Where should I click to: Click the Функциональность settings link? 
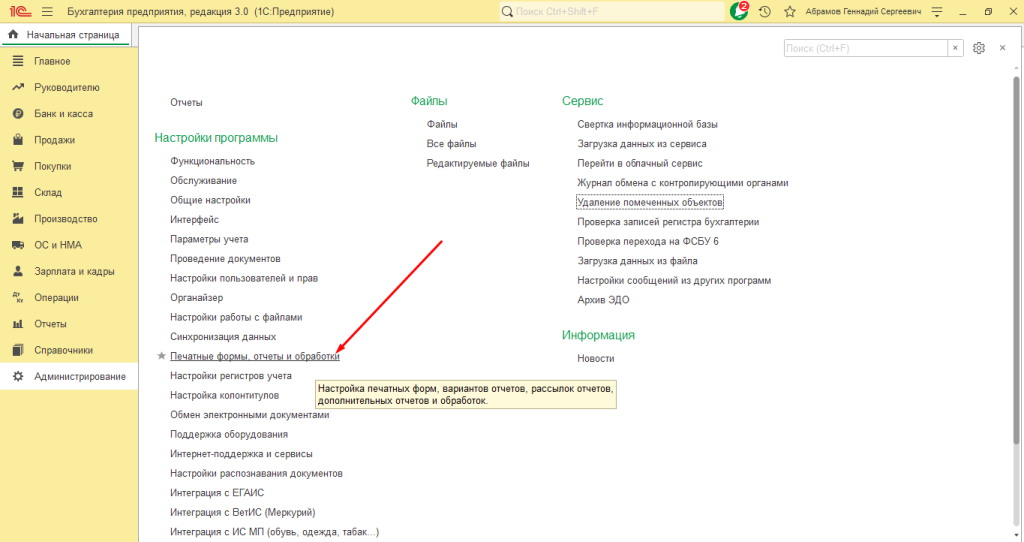tap(212, 161)
